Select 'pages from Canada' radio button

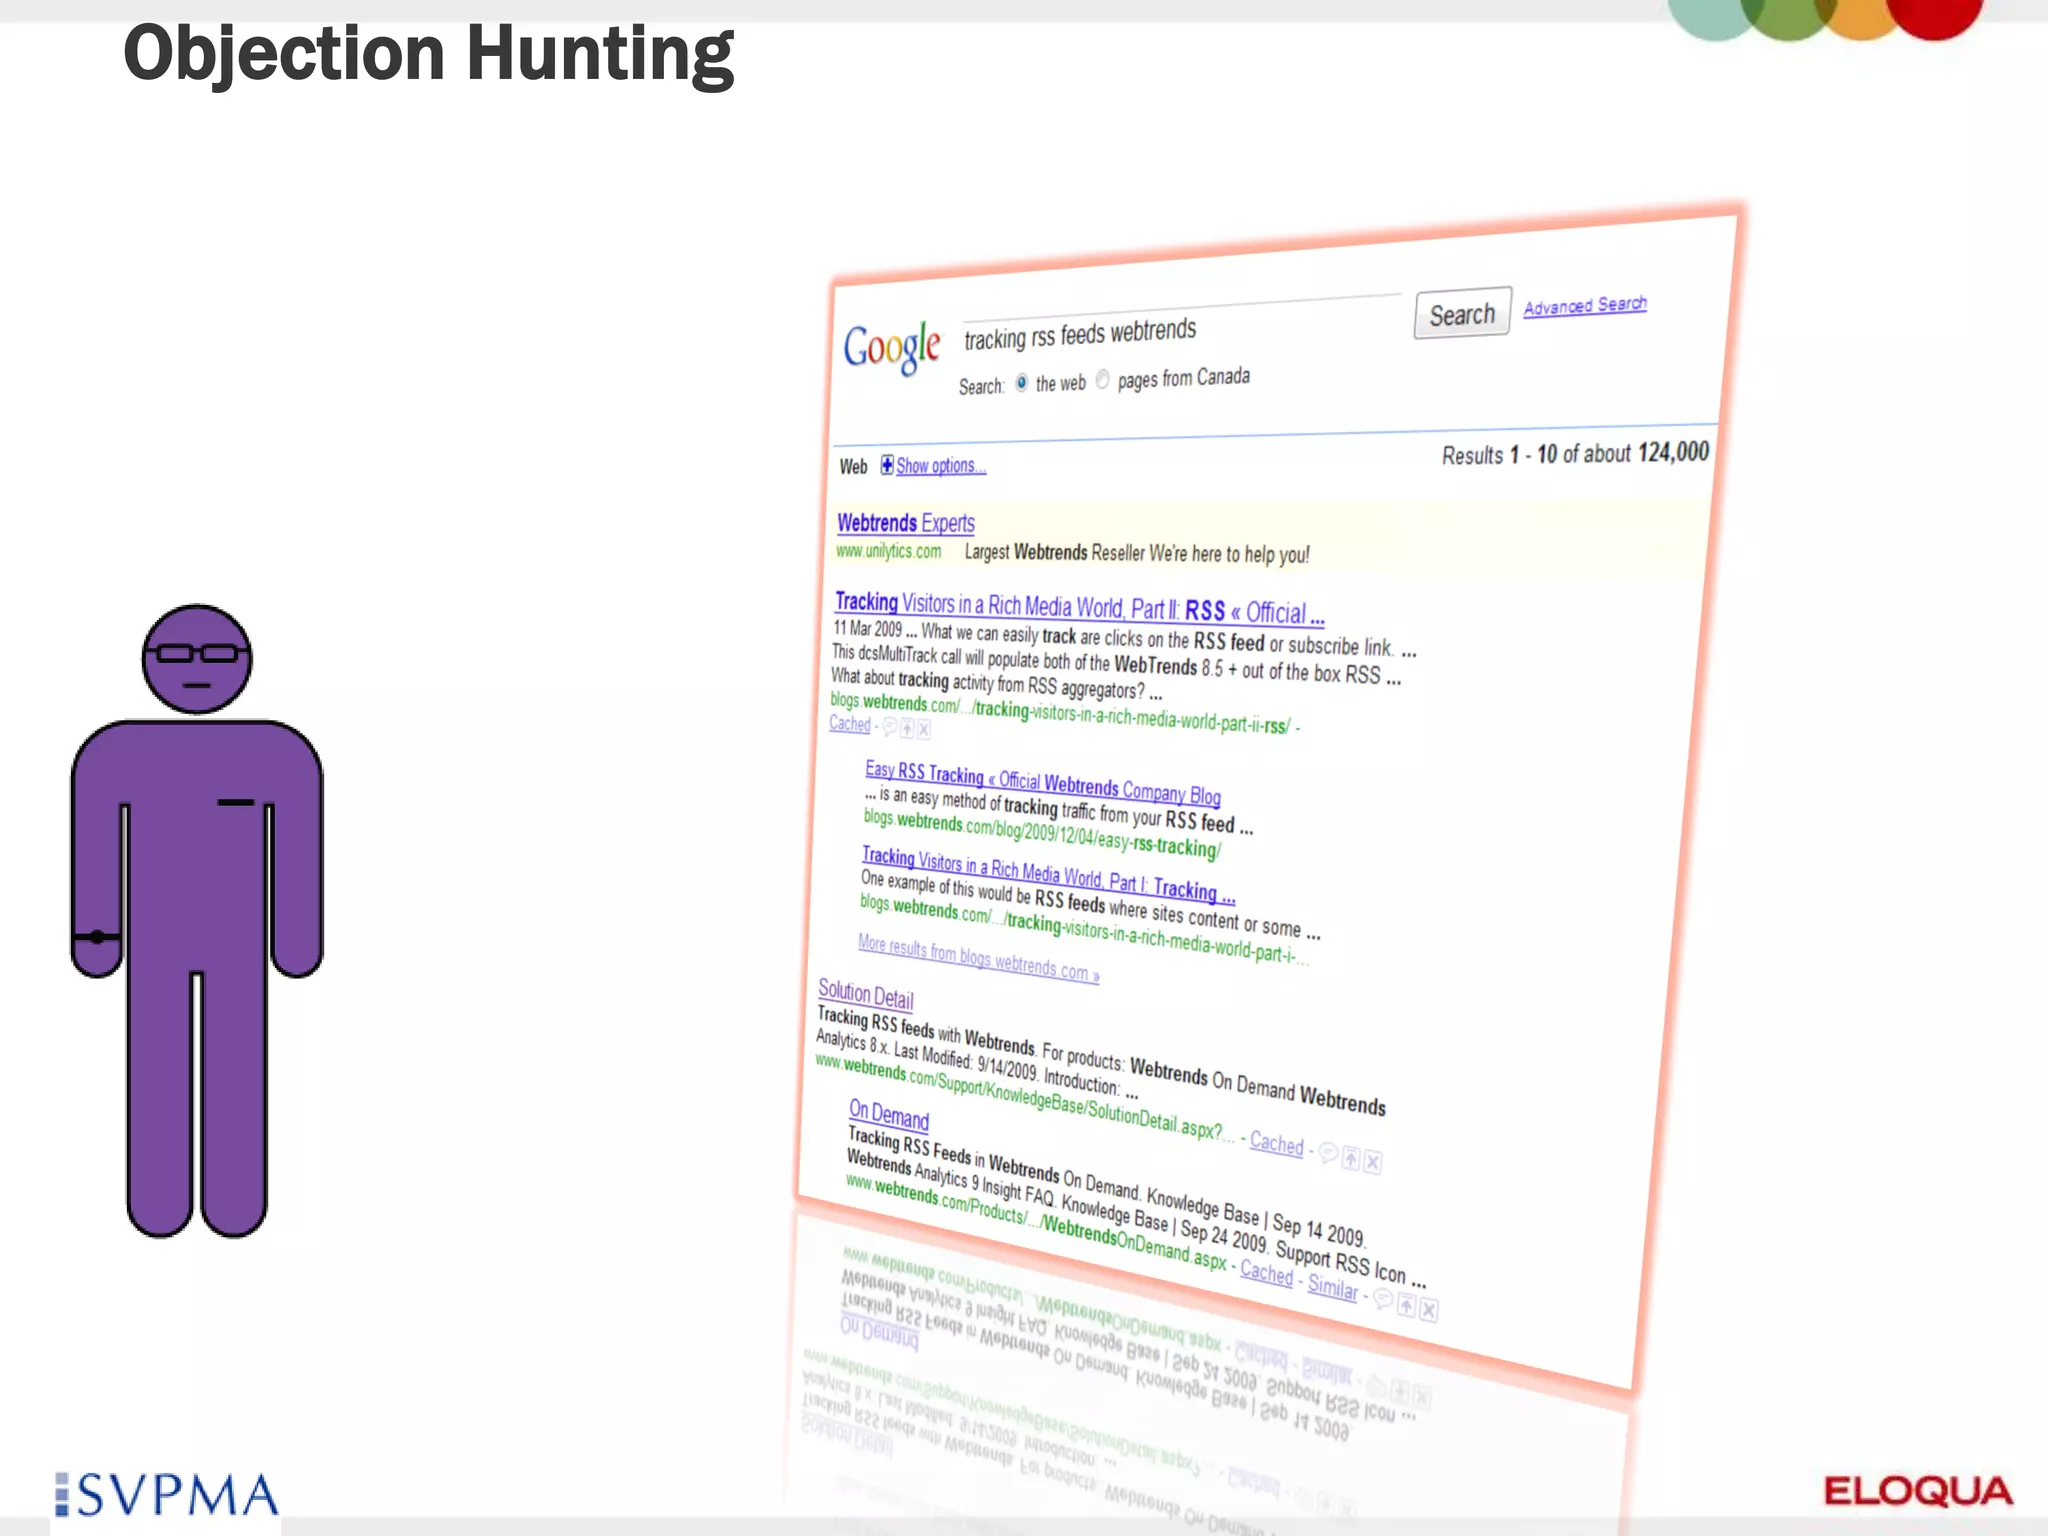[1102, 380]
